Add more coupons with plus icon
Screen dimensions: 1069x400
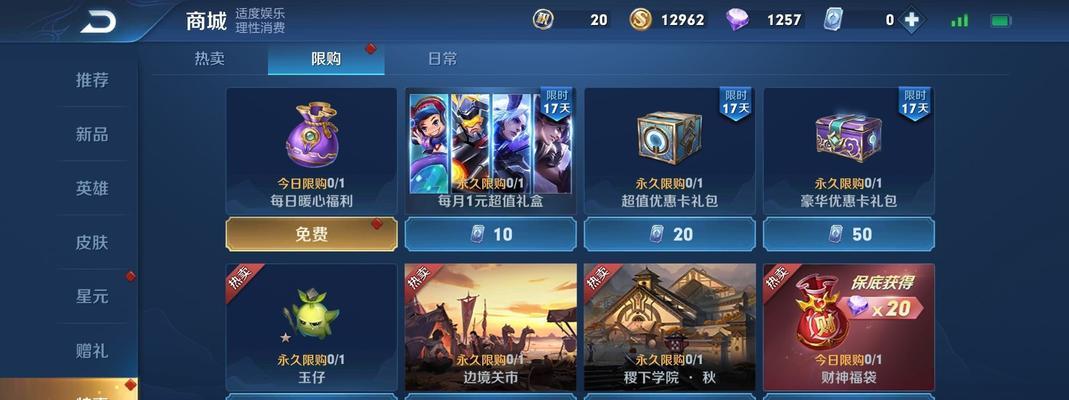pos(912,20)
